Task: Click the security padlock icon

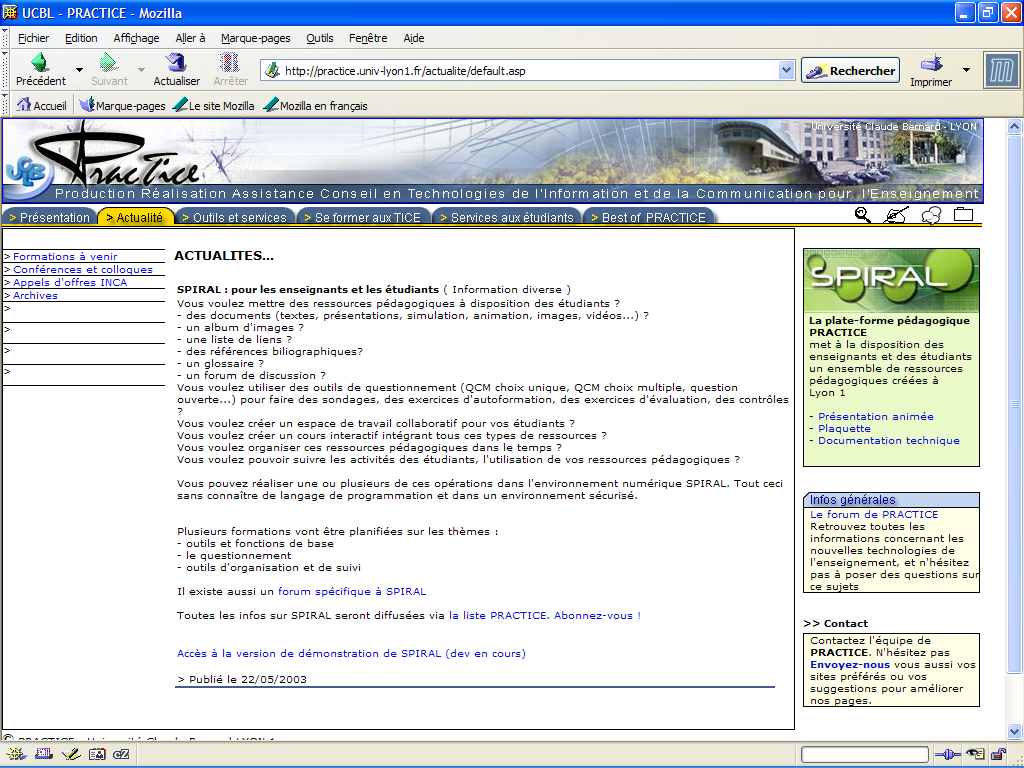Action: (998, 754)
